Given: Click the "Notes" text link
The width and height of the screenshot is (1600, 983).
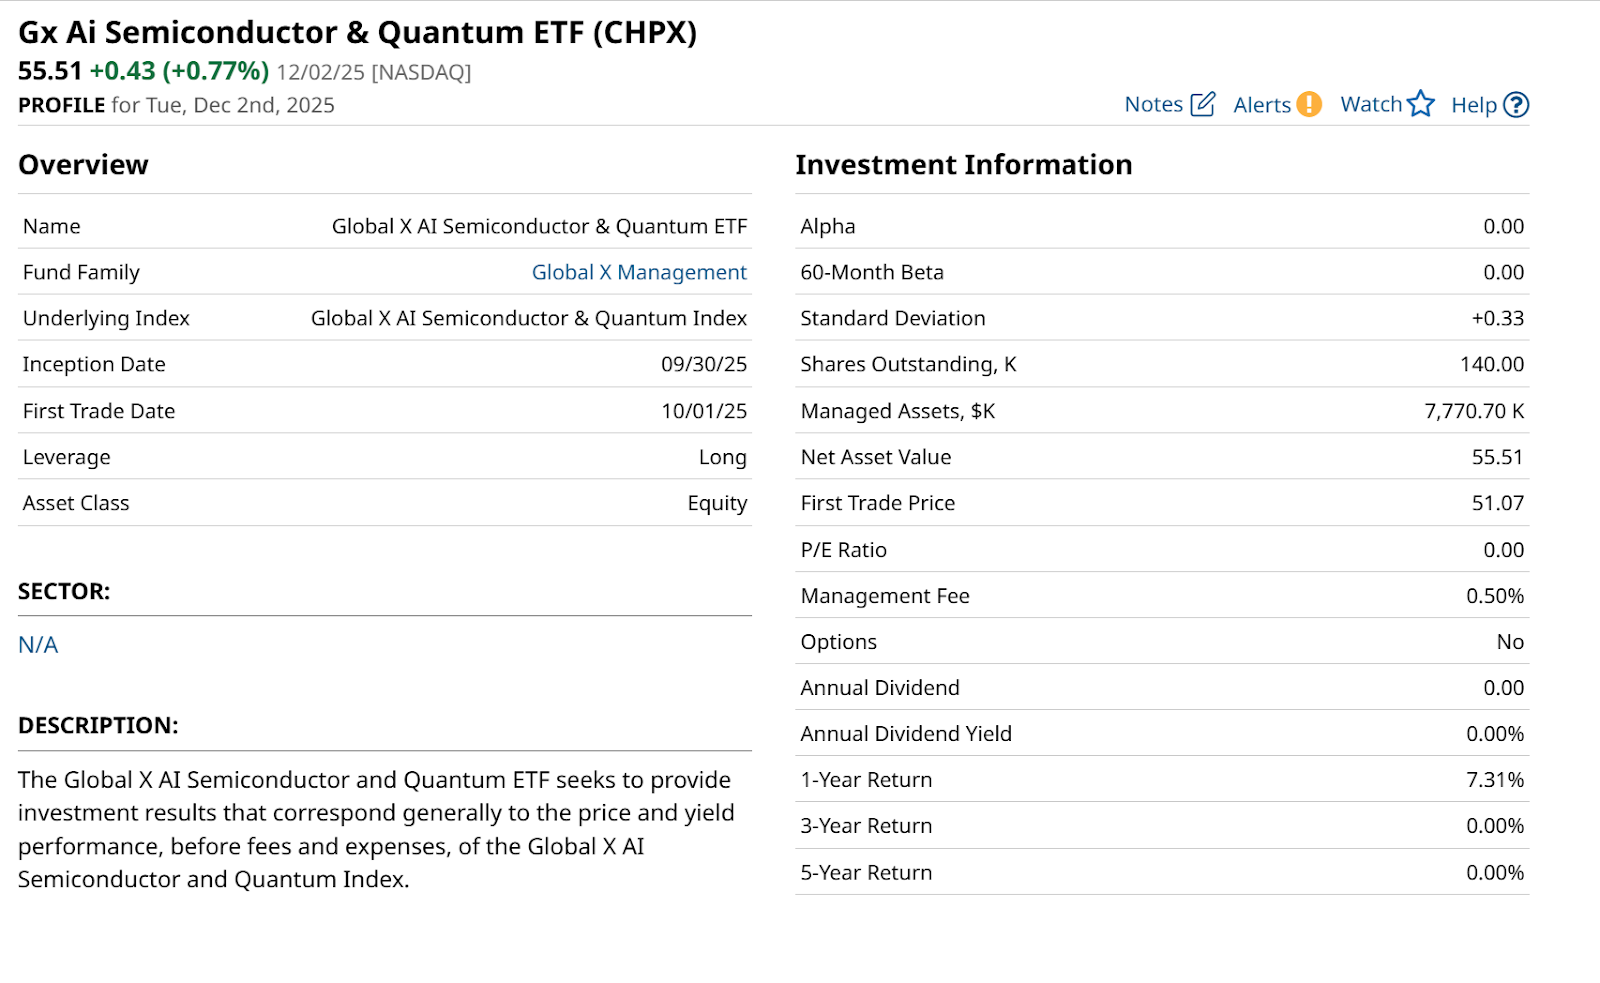Looking at the screenshot, I should 1153,104.
